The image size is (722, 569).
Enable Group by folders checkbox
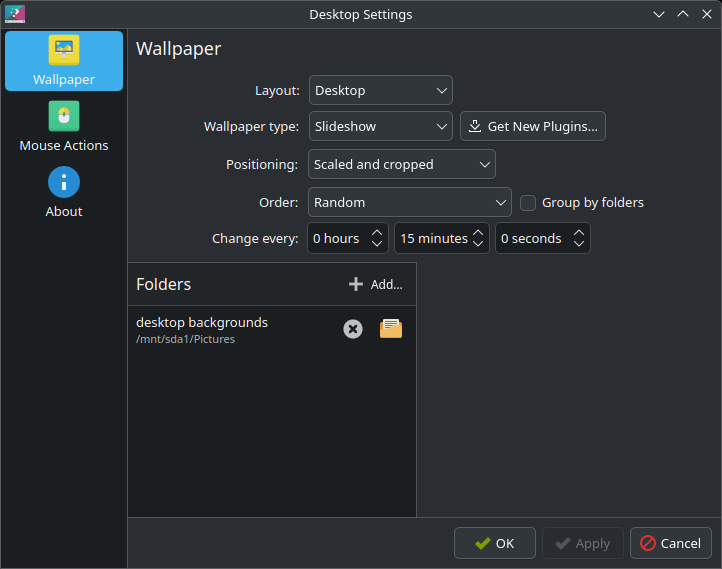click(x=529, y=203)
